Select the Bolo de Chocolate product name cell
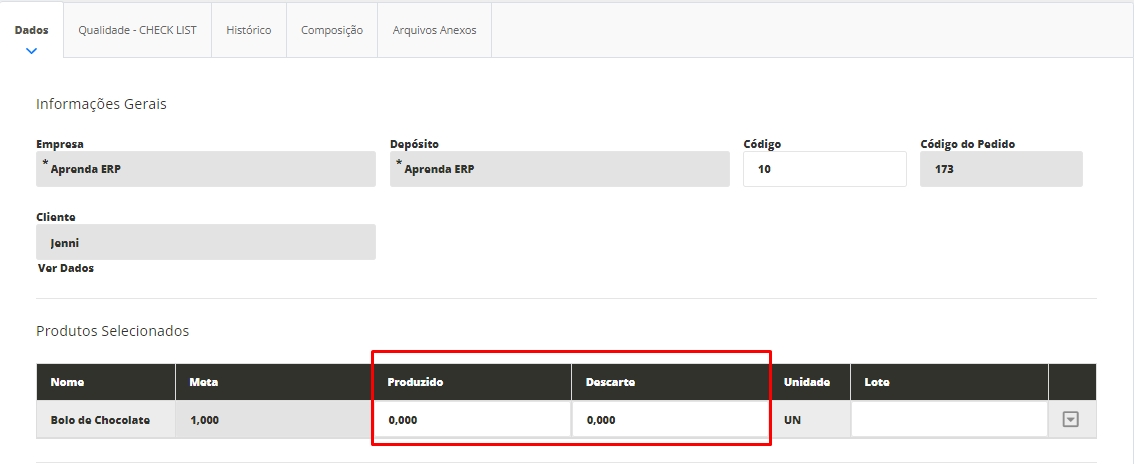Screen dimensions: 1134x464 (x=100, y=420)
